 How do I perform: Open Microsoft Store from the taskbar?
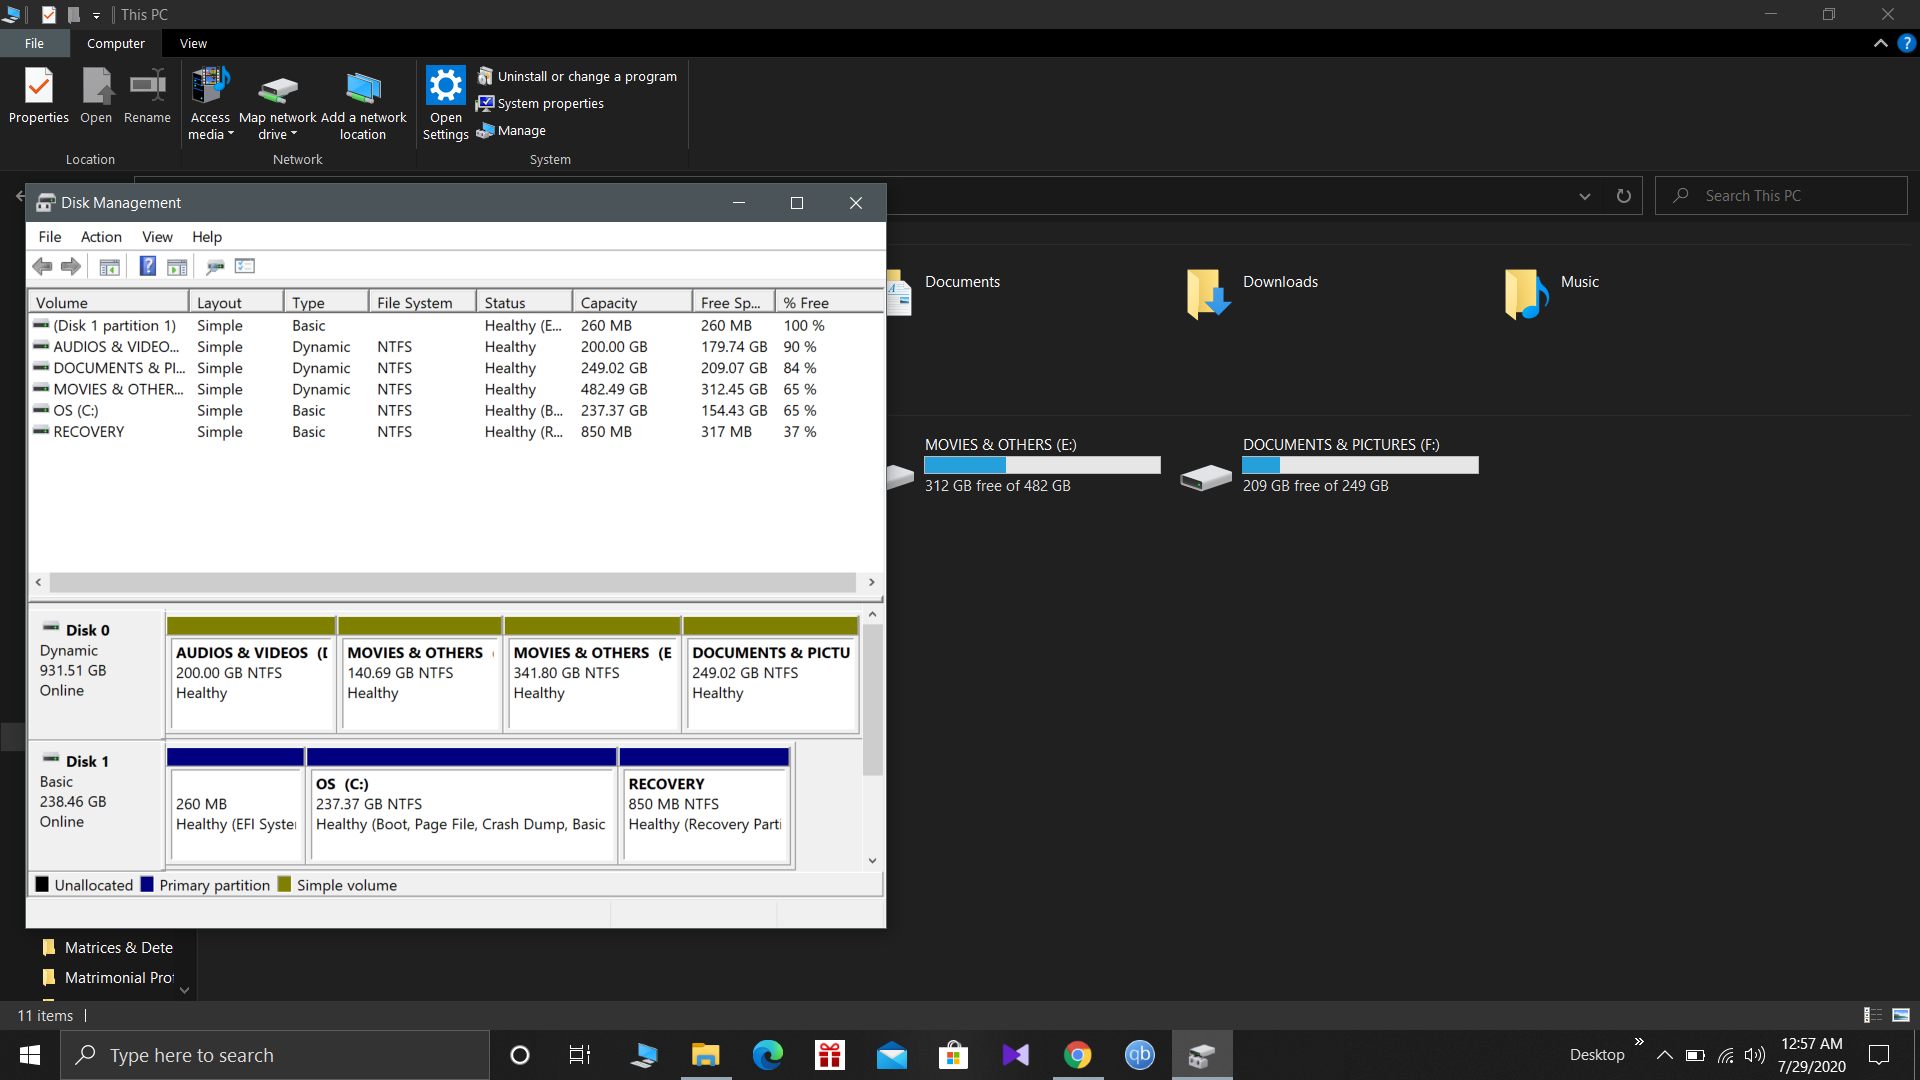(953, 1055)
